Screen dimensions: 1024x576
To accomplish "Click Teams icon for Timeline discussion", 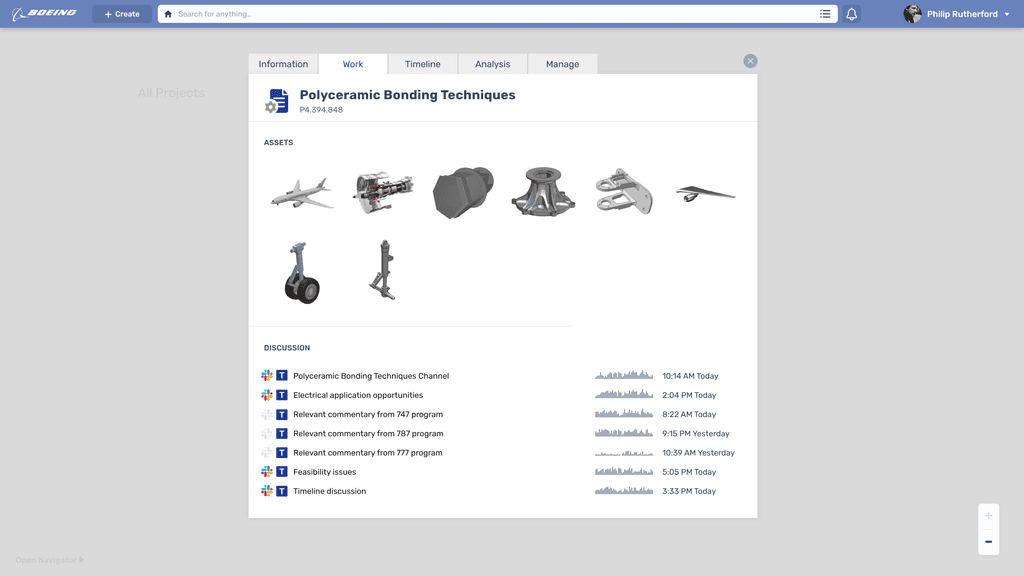I will tap(281, 491).
